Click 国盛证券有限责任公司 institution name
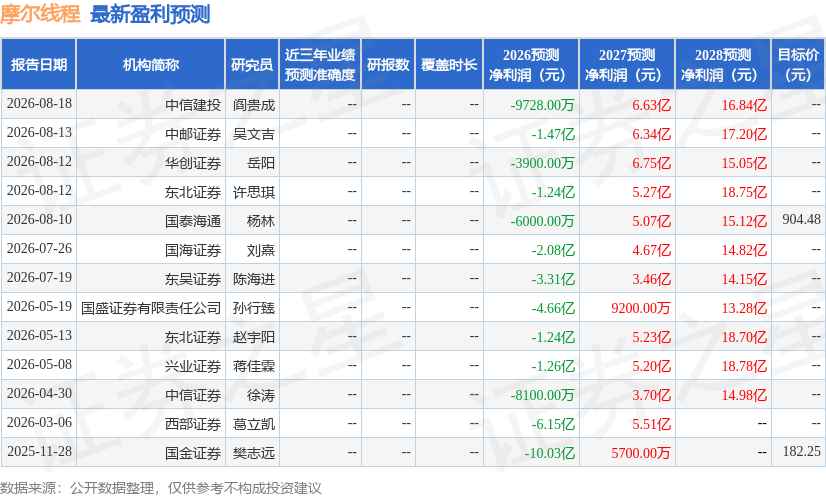 [x=151, y=308]
